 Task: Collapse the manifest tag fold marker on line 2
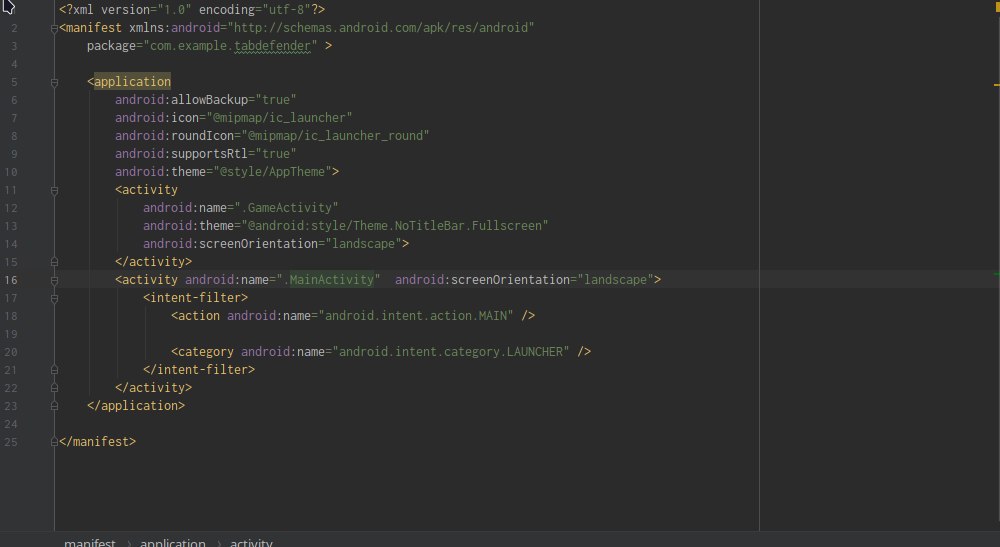(x=54, y=28)
